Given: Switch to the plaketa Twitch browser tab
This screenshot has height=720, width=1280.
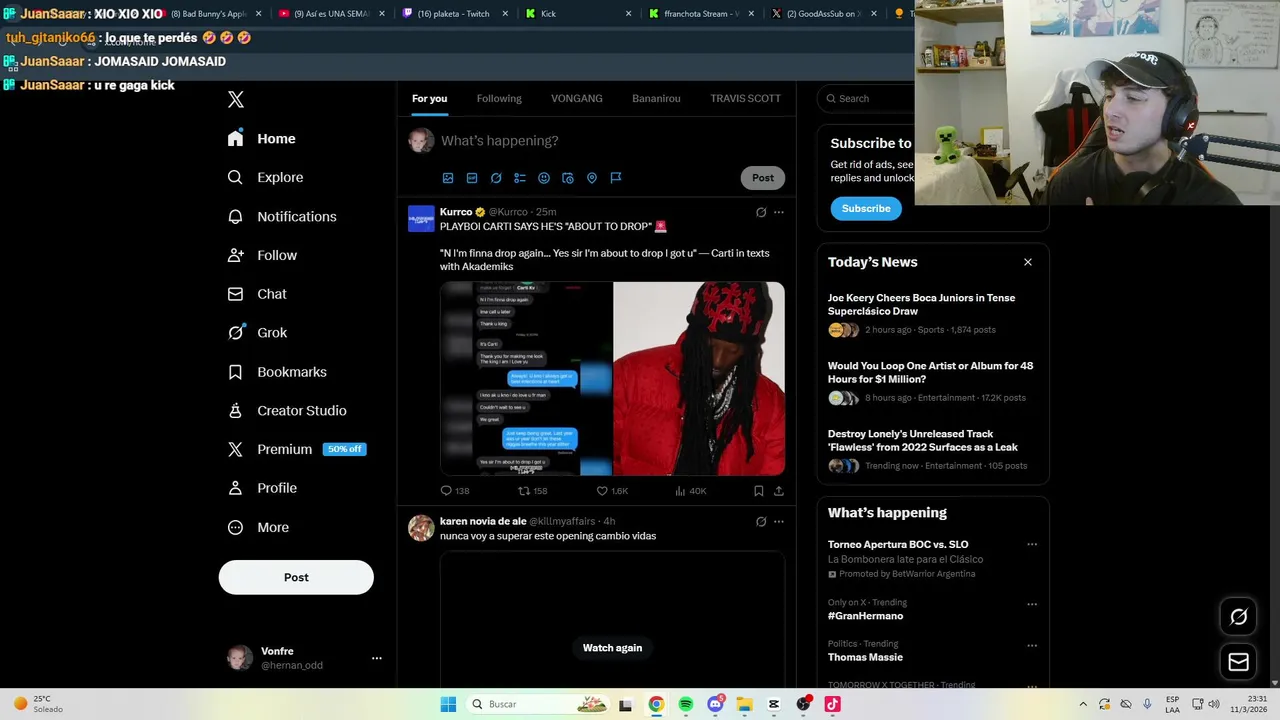Looking at the screenshot, I should pyautogui.click(x=454, y=14).
